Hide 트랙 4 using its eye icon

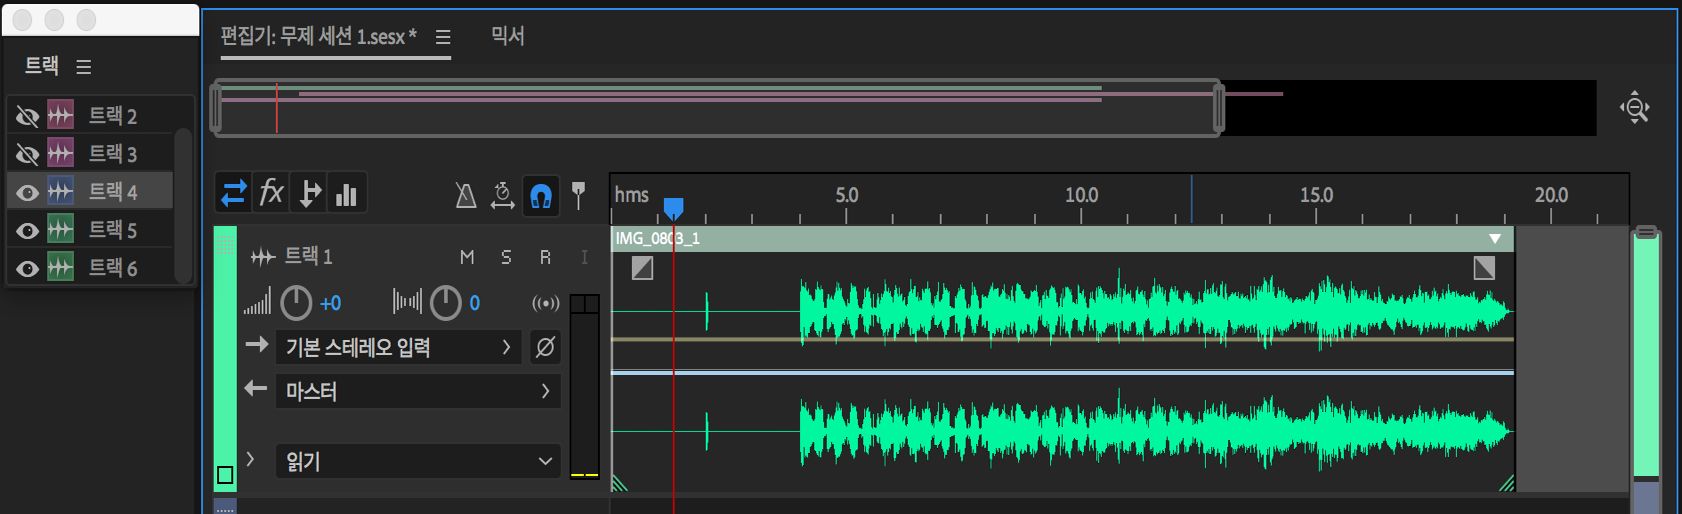pyautogui.click(x=27, y=192)
